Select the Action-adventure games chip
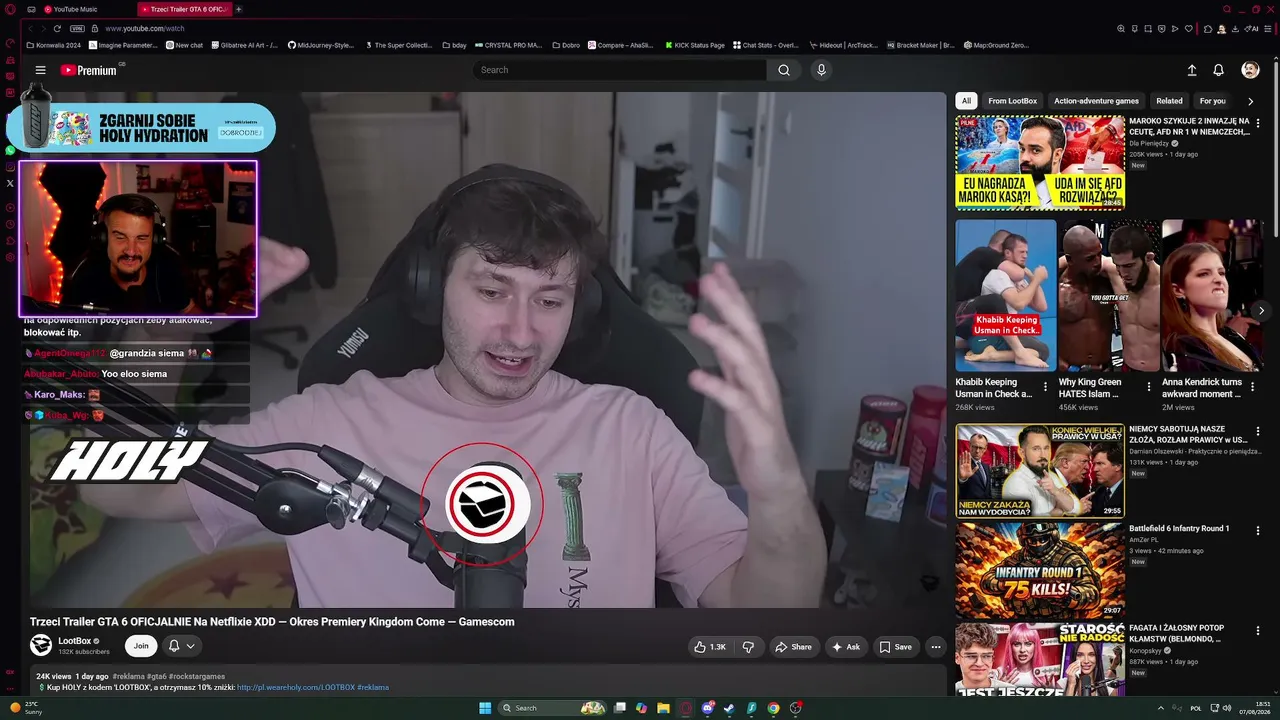Image resolution: width=1280 pixels, height=720 pixels. tap(1096, 101)
